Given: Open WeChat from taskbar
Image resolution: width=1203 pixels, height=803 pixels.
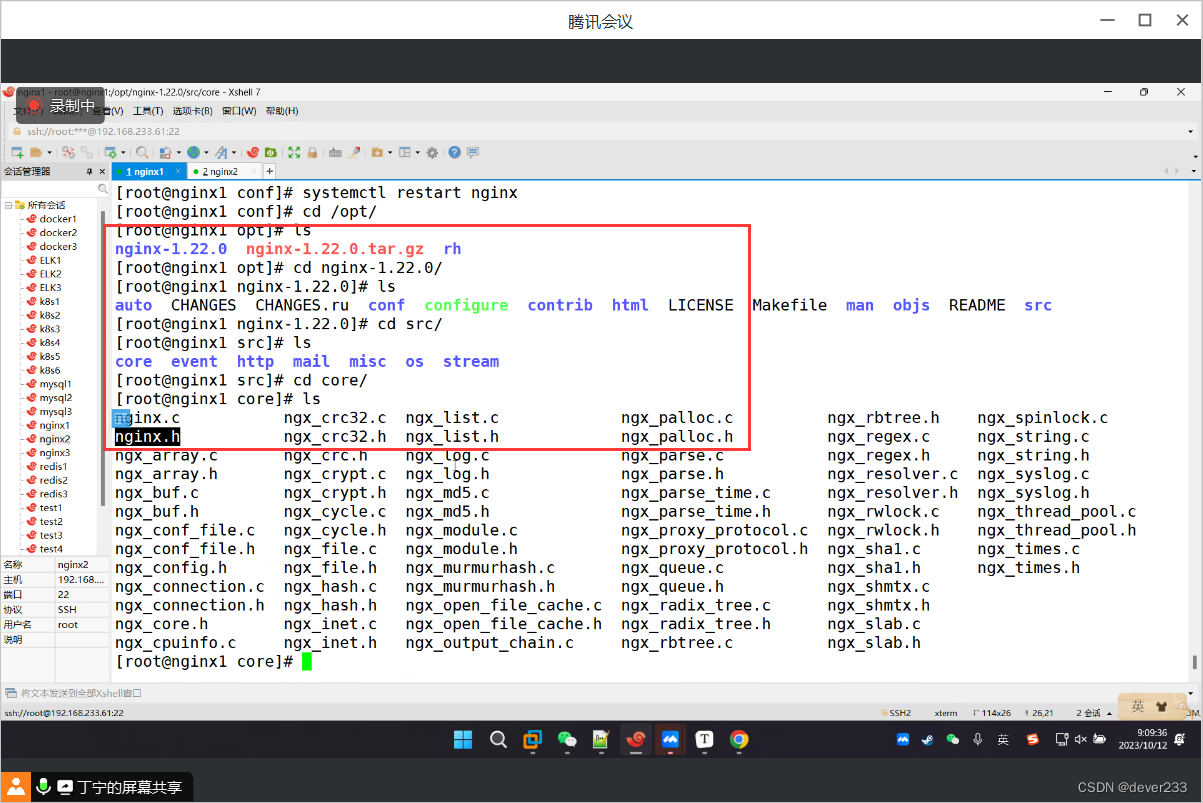Looking at the screenshot, I should (567, 740).
